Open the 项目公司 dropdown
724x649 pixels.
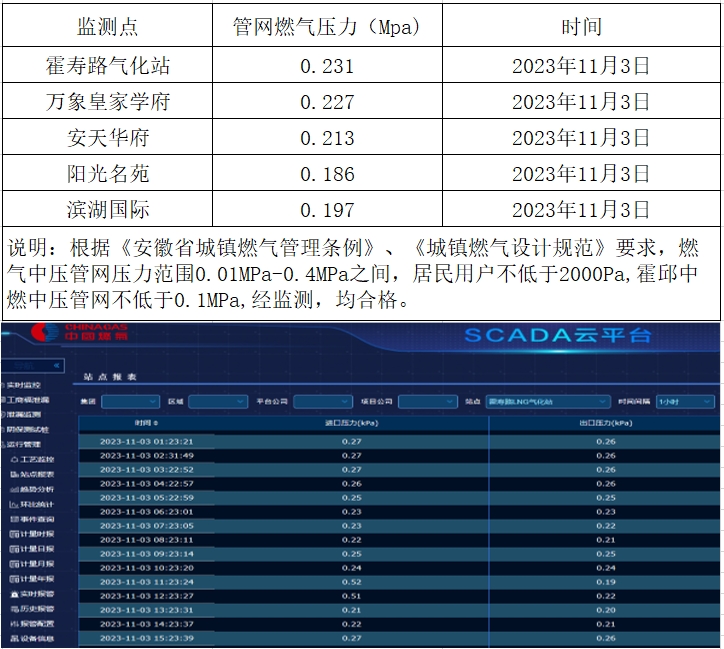pos(427,402)
